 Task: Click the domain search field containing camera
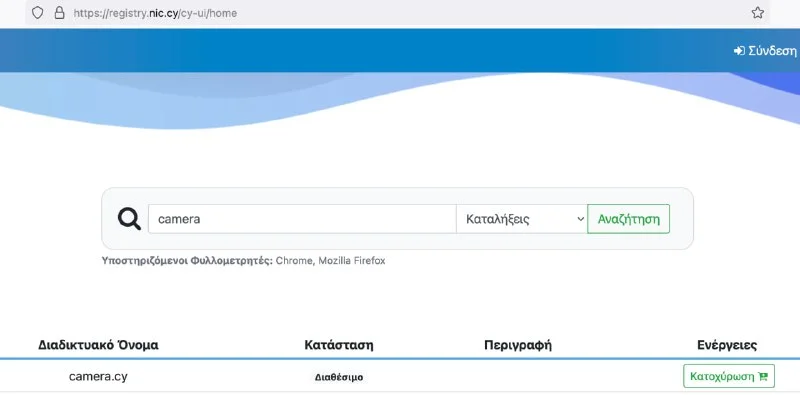click(302, 219)
